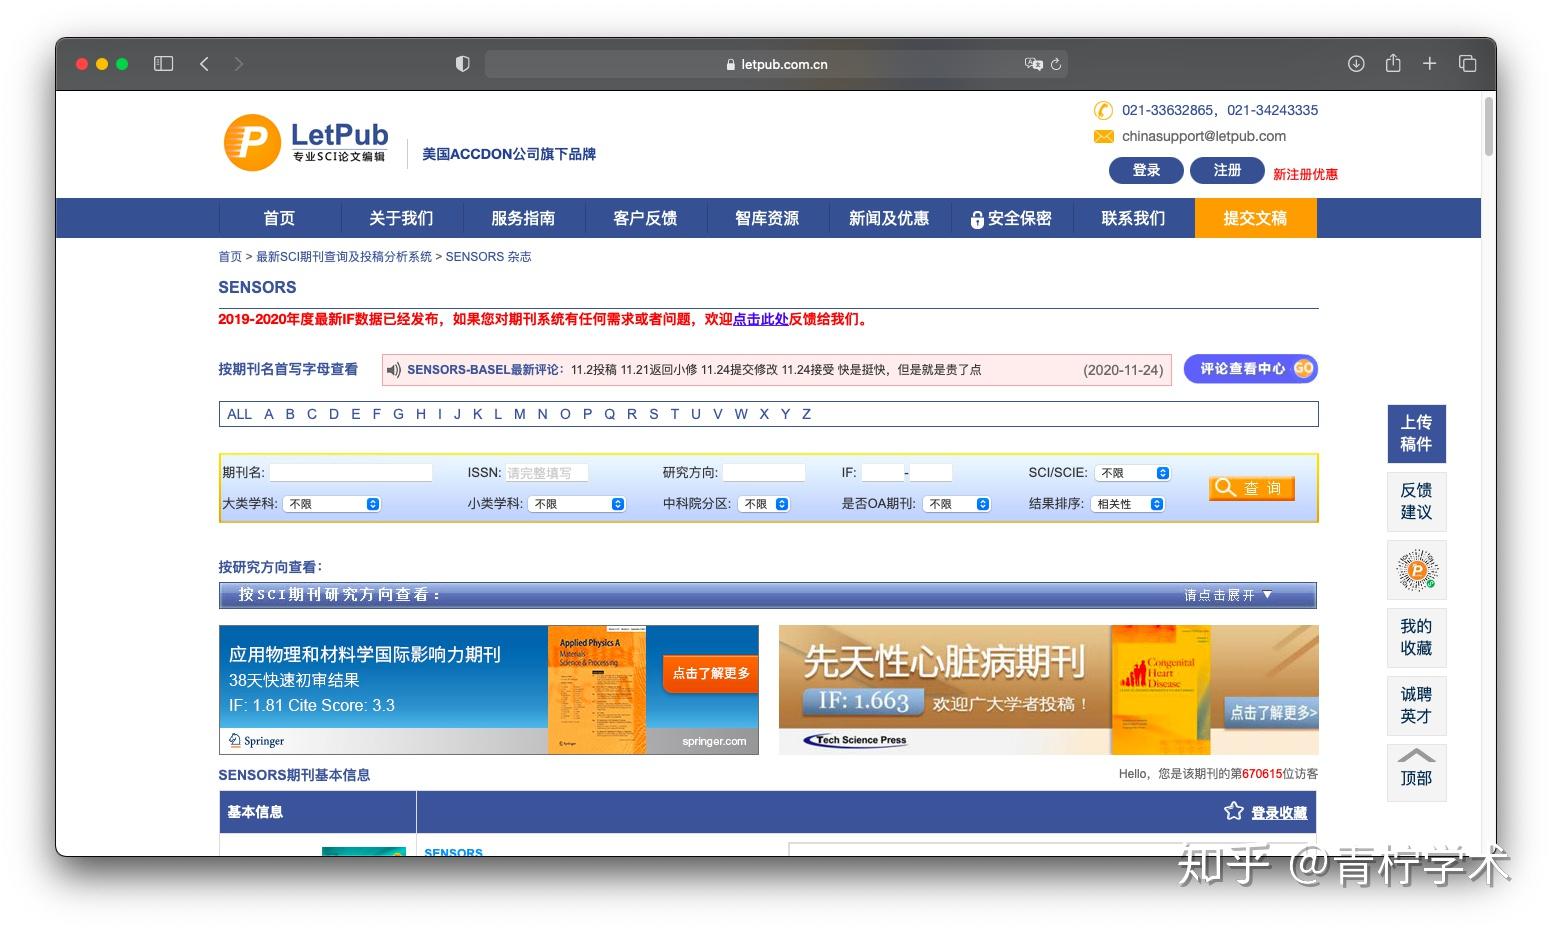Click the email envelope icon

(x=1104, y=136)
